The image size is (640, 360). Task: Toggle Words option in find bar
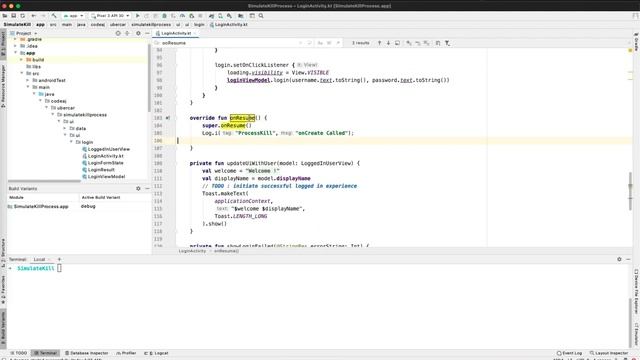pos(329,43)
